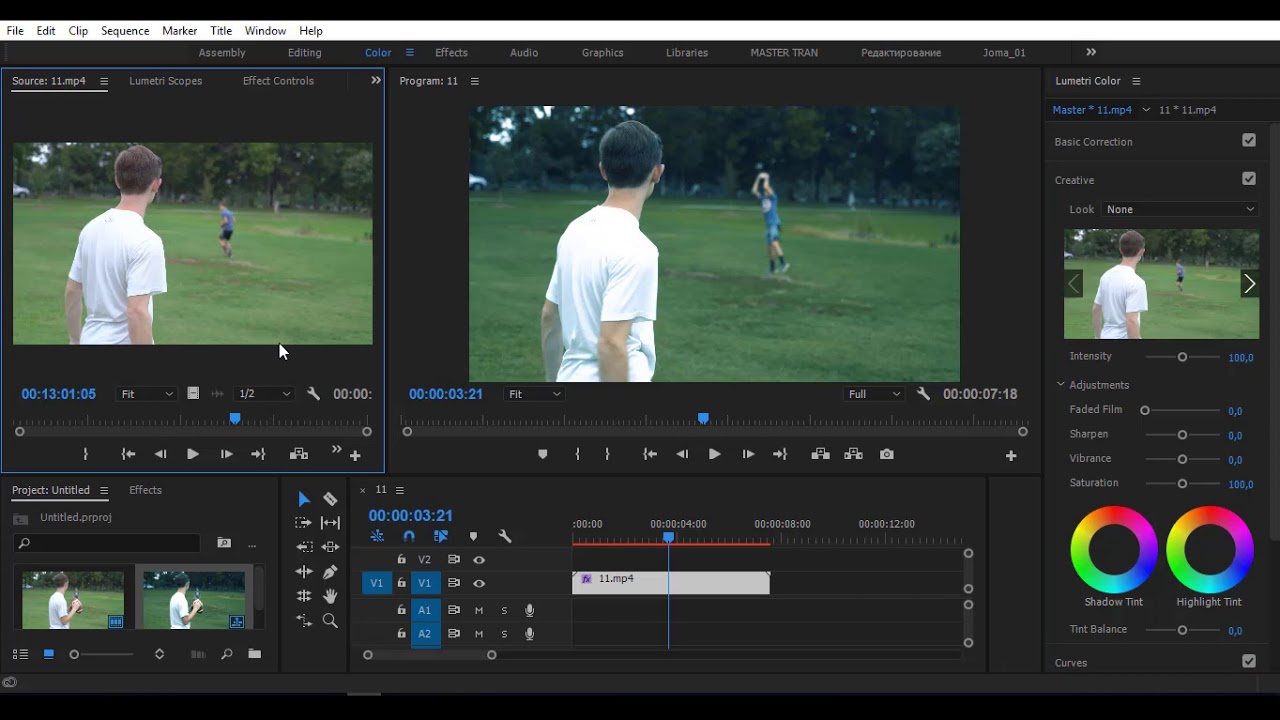
Task: Open Source monitor settings wrench
Action: pos(313,394)
